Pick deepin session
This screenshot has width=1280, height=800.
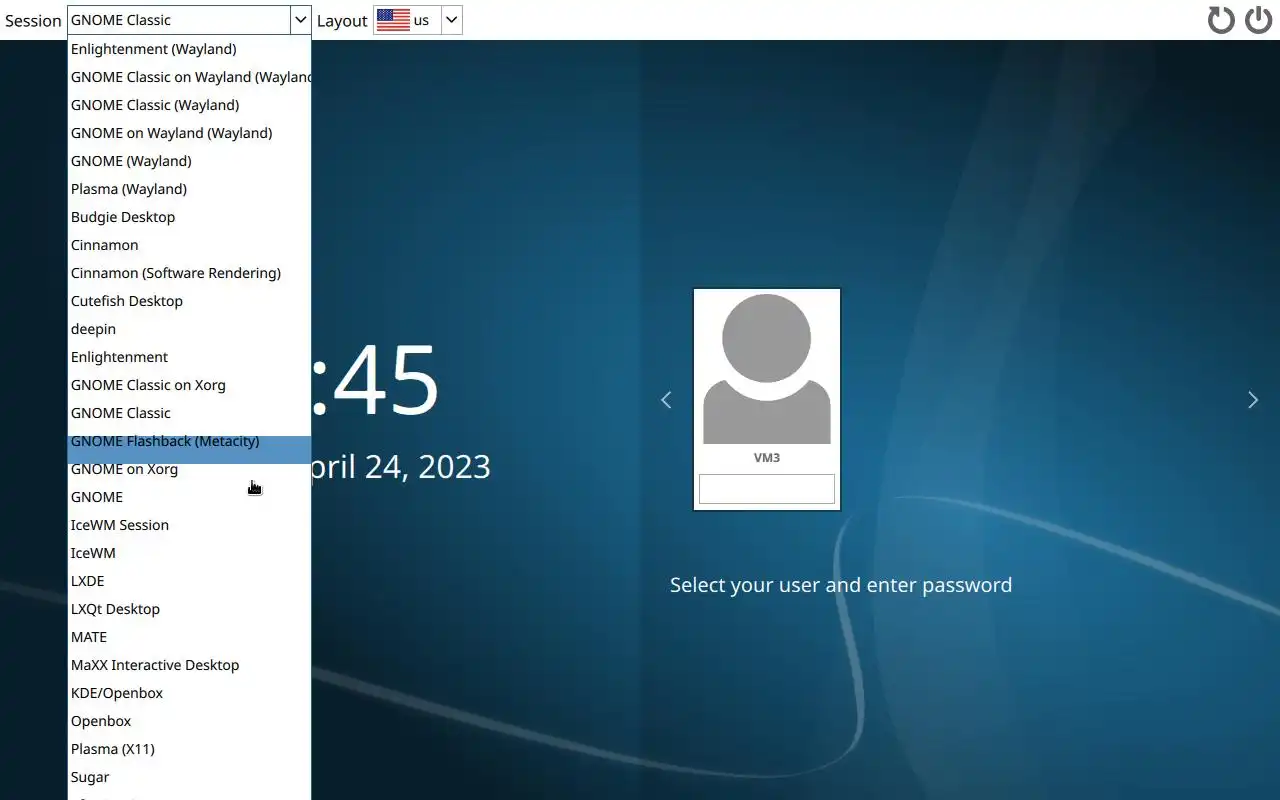(189, 329)
